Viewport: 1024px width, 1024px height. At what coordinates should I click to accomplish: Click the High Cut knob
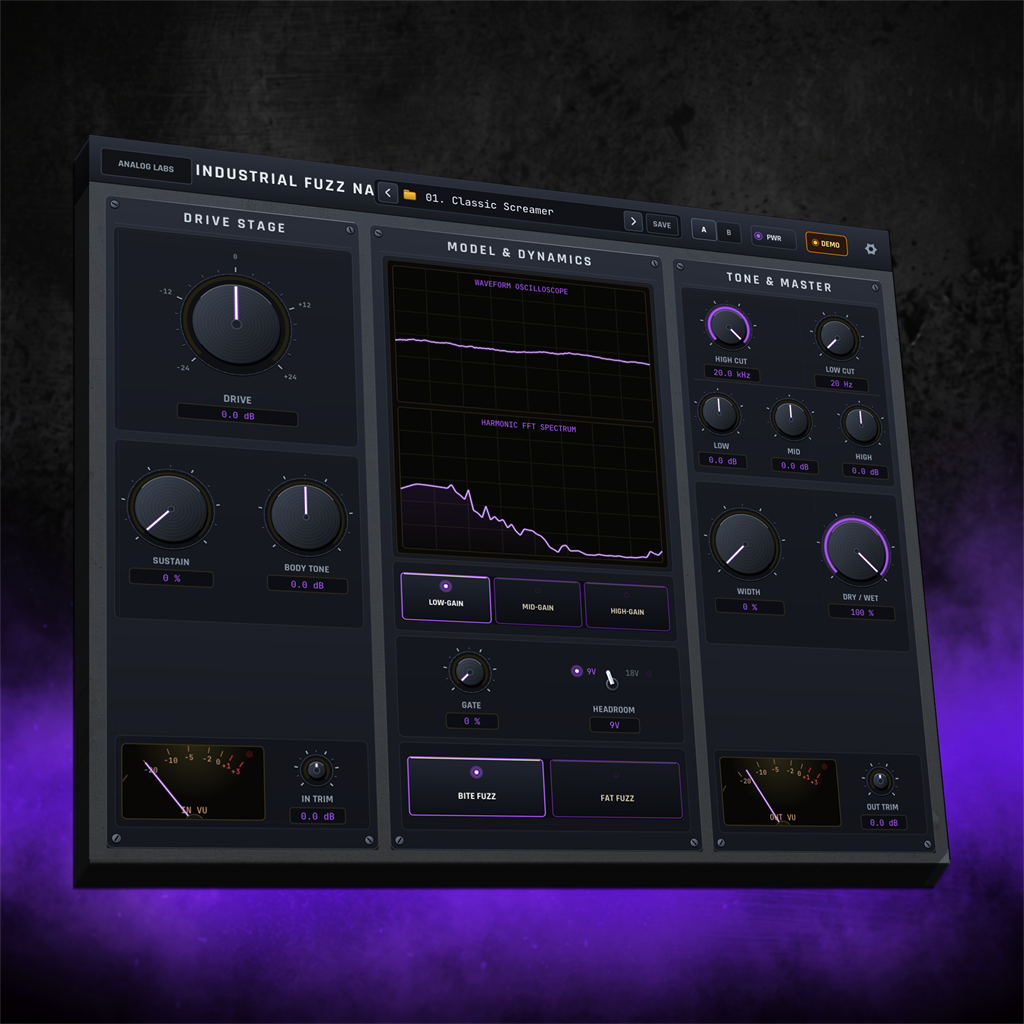pos(729,328)
